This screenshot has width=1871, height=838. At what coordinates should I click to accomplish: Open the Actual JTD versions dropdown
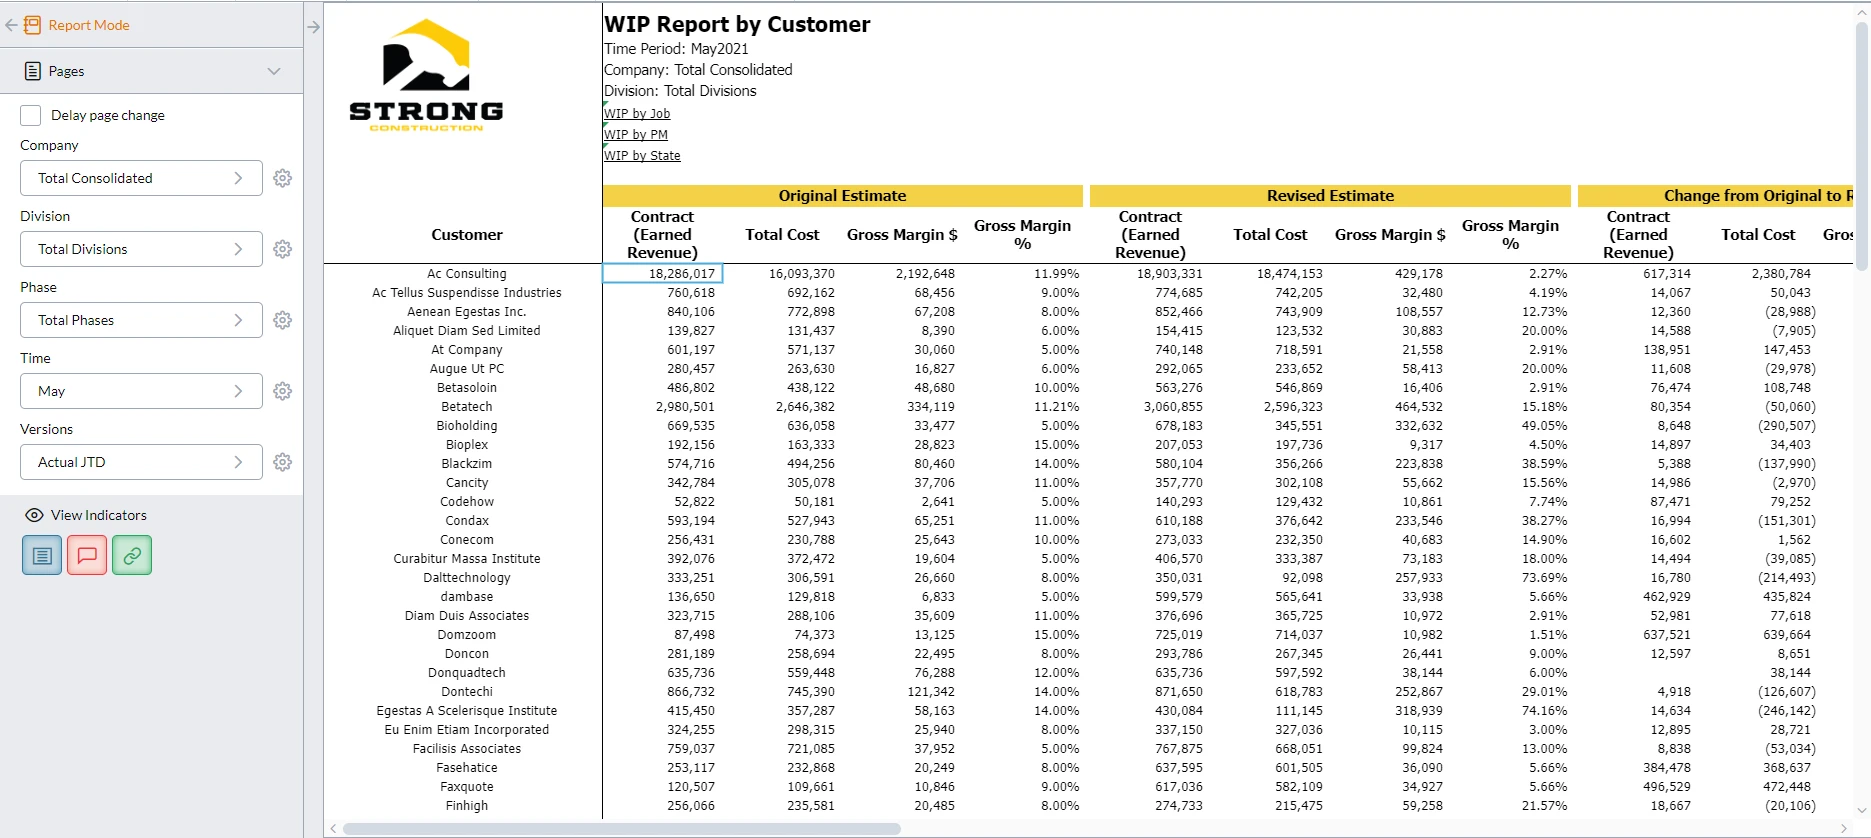click(141, 462)
